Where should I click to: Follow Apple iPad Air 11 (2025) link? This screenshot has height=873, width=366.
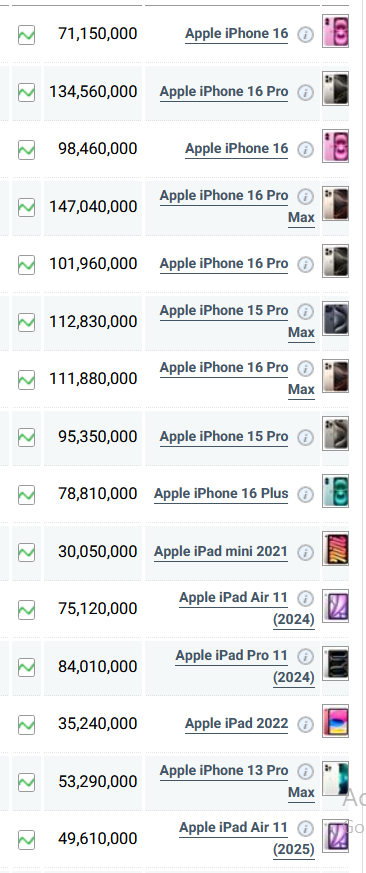246,838
